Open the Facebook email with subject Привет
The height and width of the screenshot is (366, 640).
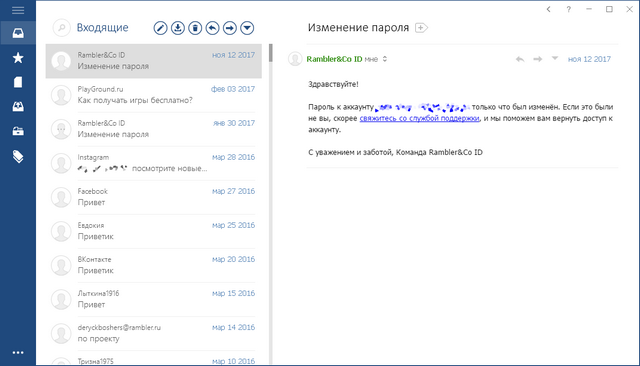click(153, 197)
